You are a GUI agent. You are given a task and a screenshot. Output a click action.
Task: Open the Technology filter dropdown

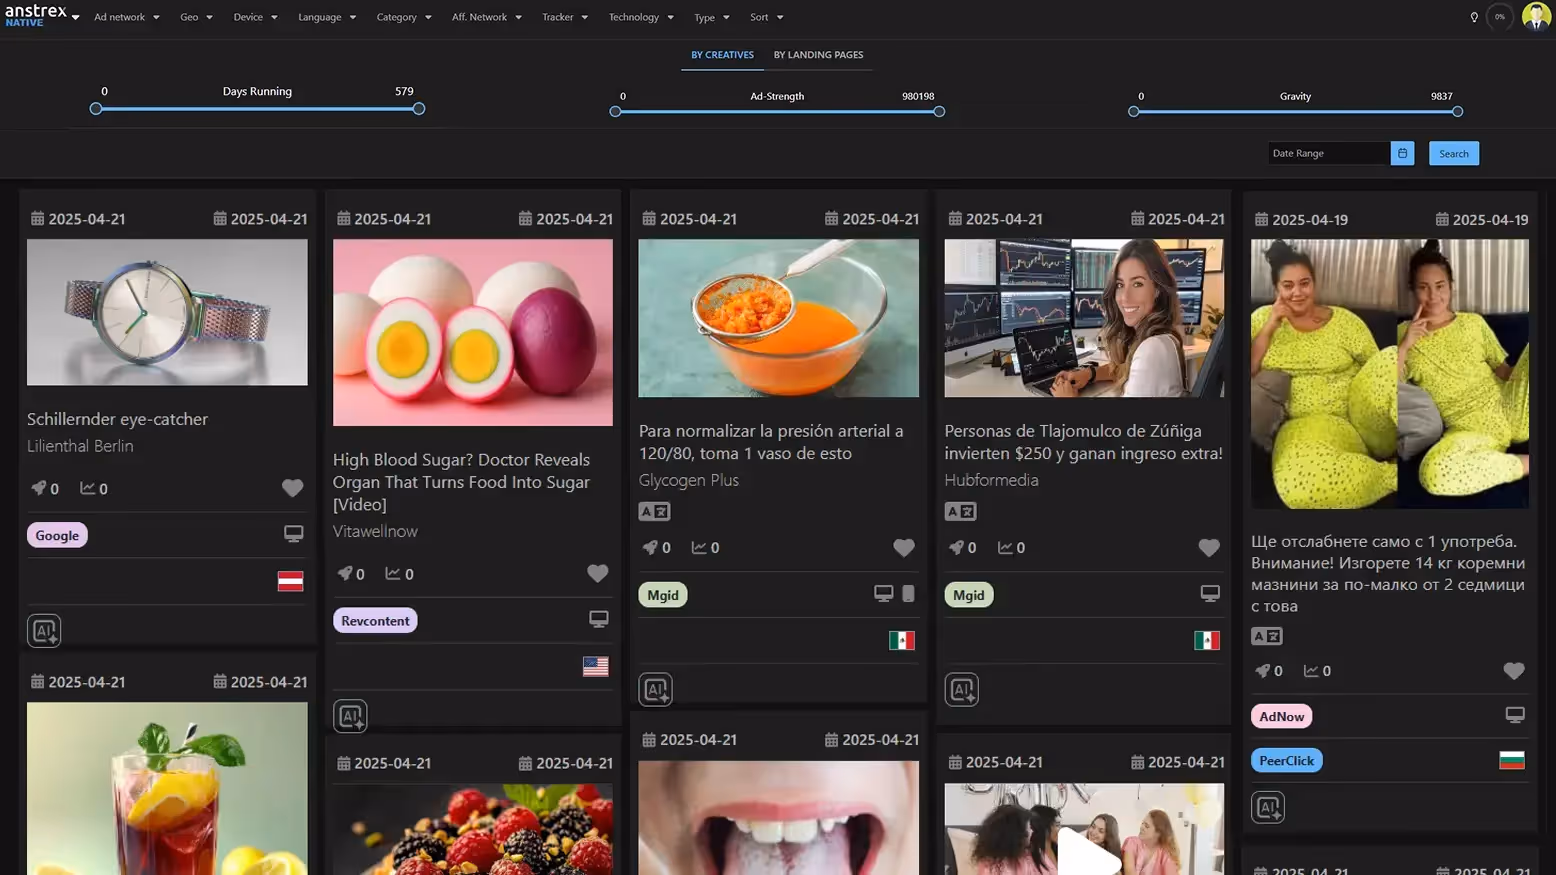point(641,17)
